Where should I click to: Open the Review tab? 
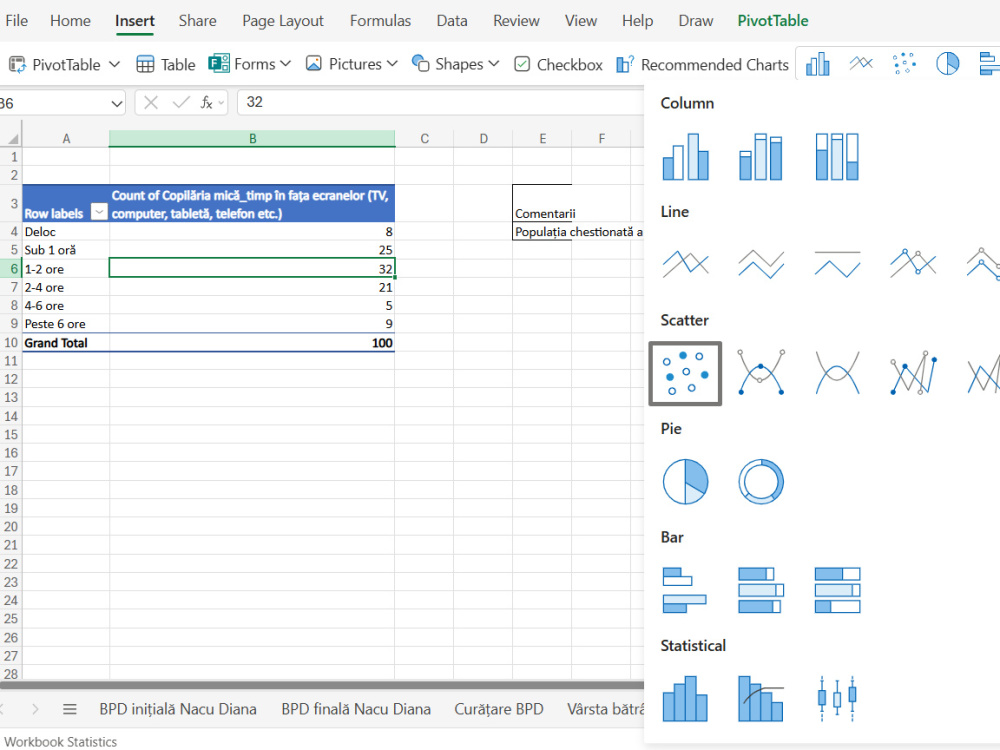(516, 20)
